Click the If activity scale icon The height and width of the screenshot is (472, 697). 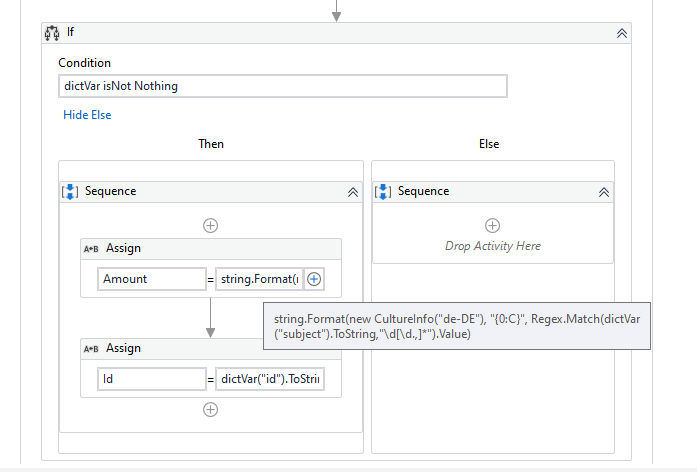pyautogui.click(x=53, y=33)
